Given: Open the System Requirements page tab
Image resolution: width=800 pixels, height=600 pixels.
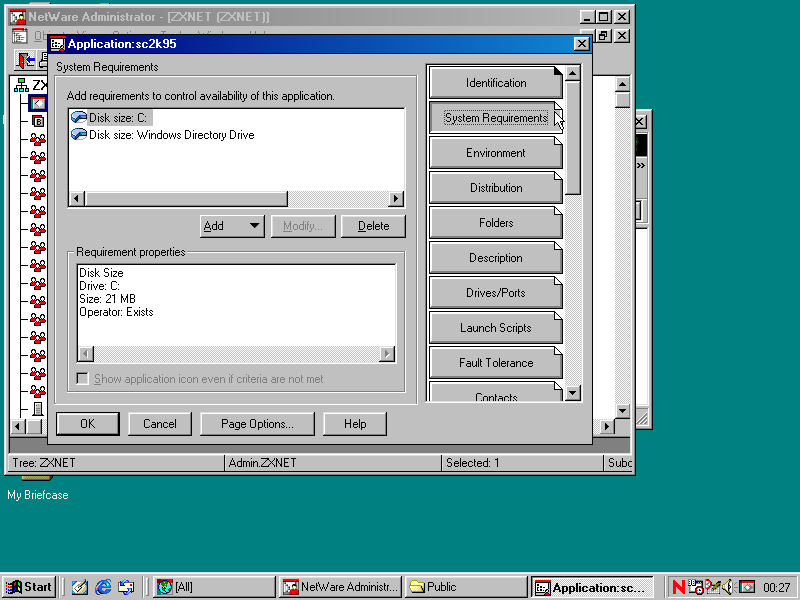Looking at the screenshot, I should point(496,118).
